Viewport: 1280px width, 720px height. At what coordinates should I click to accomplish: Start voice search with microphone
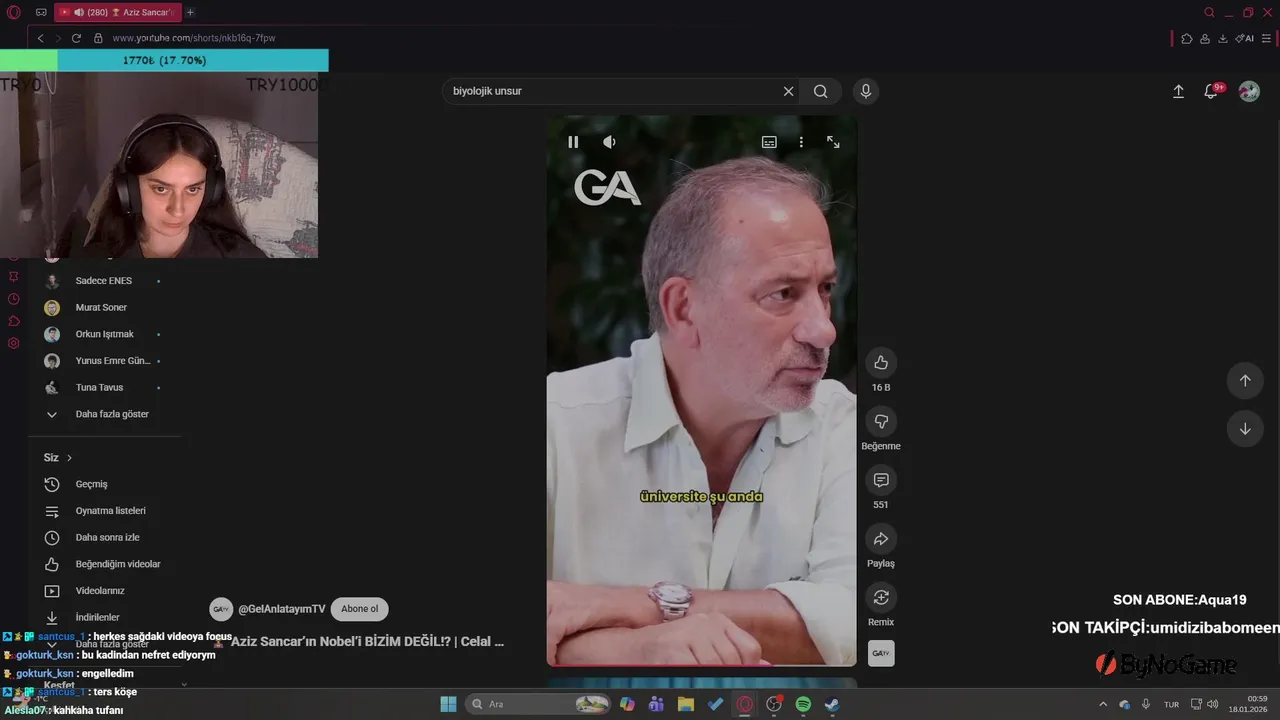pos(866,91)
